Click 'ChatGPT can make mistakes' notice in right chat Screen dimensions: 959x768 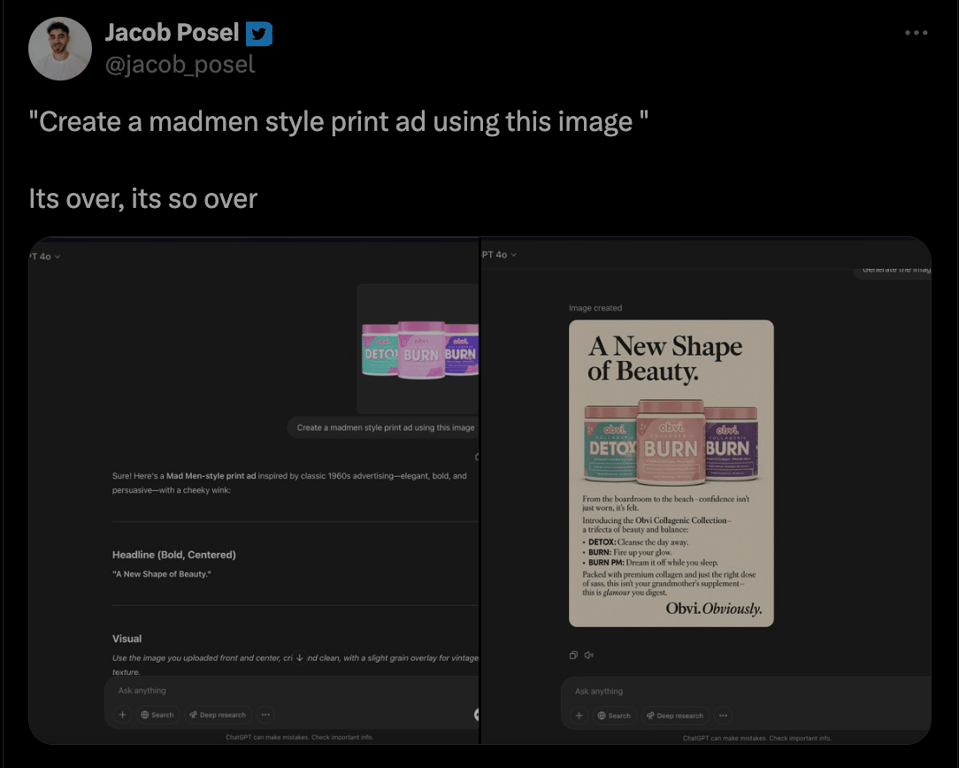pyautogui.click(x=757, y=738)
